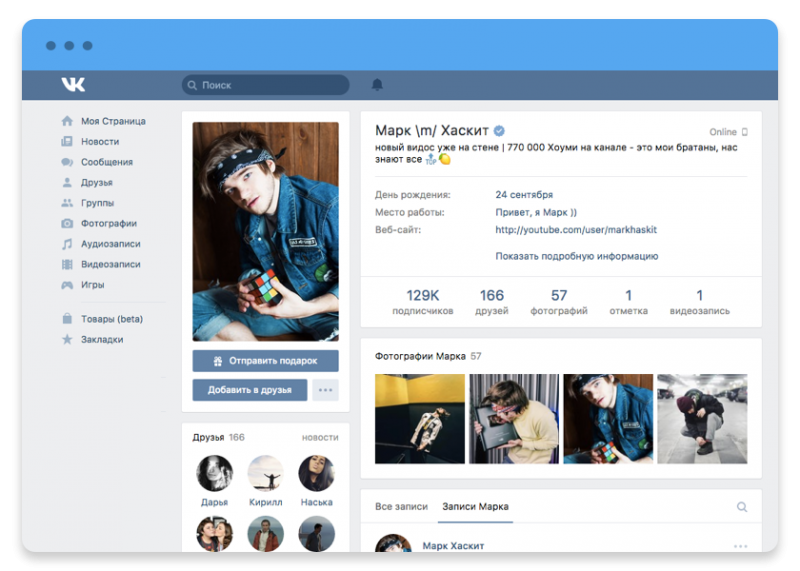
Task: Open the youtube.com/user/markhaskit link
Action: (576, 230)
